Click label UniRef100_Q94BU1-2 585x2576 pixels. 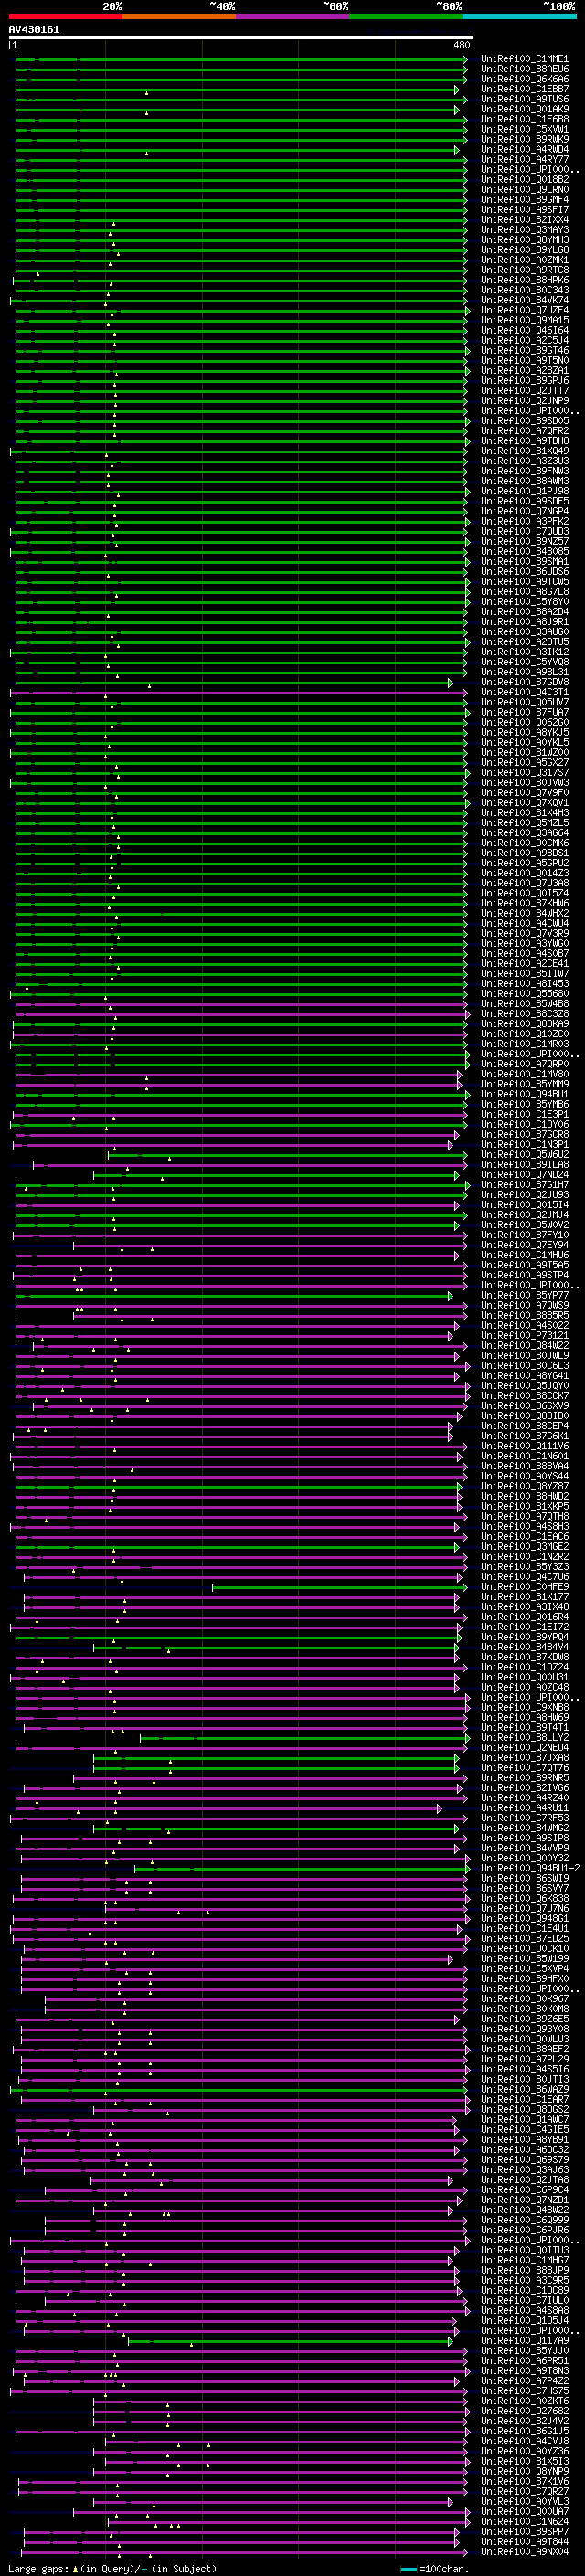click(x=530, y=1869)
